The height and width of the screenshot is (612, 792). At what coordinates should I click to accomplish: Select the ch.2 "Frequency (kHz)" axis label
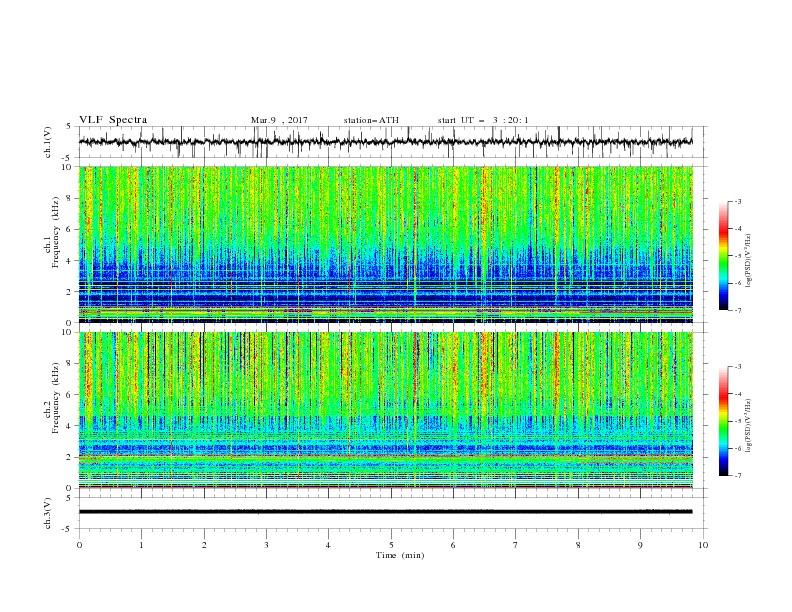coord(56,398)
